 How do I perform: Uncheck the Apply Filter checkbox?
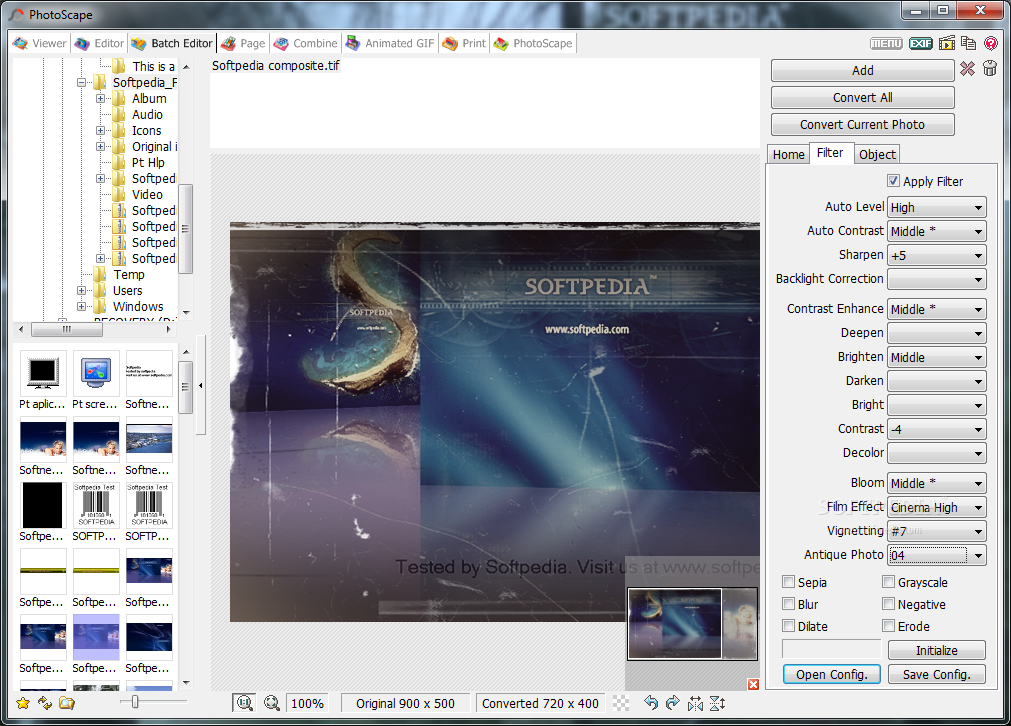pyautogui.click(x=893, y=181)
